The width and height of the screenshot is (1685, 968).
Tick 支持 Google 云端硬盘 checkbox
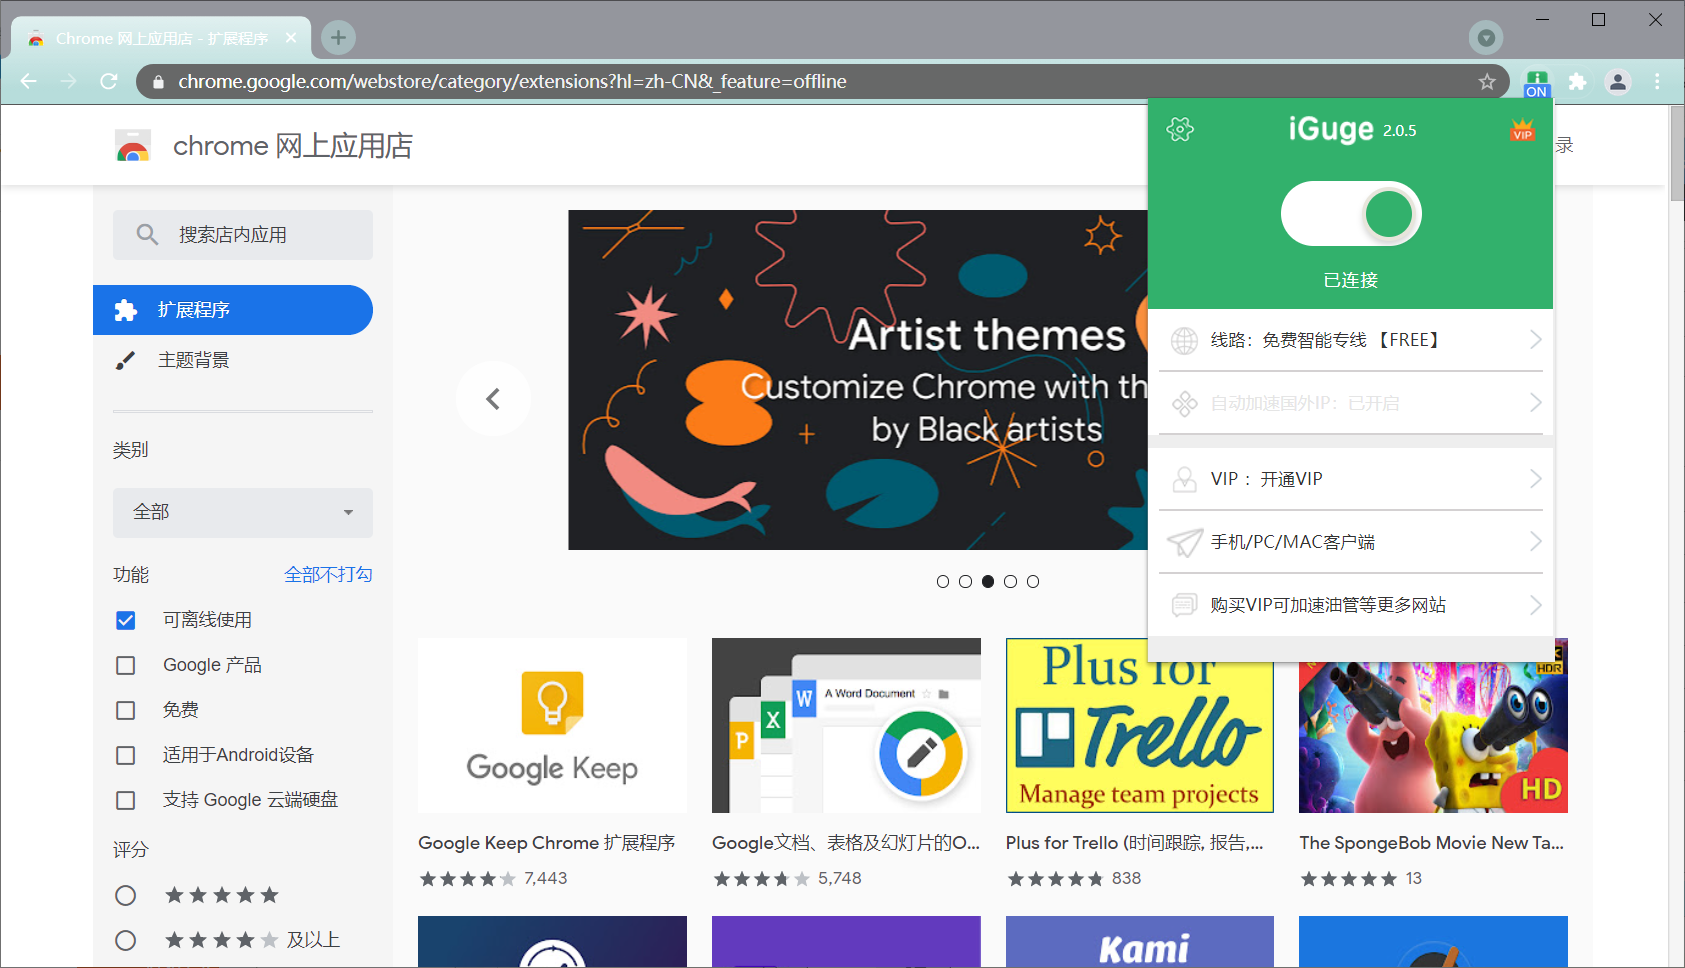(125, 800)
